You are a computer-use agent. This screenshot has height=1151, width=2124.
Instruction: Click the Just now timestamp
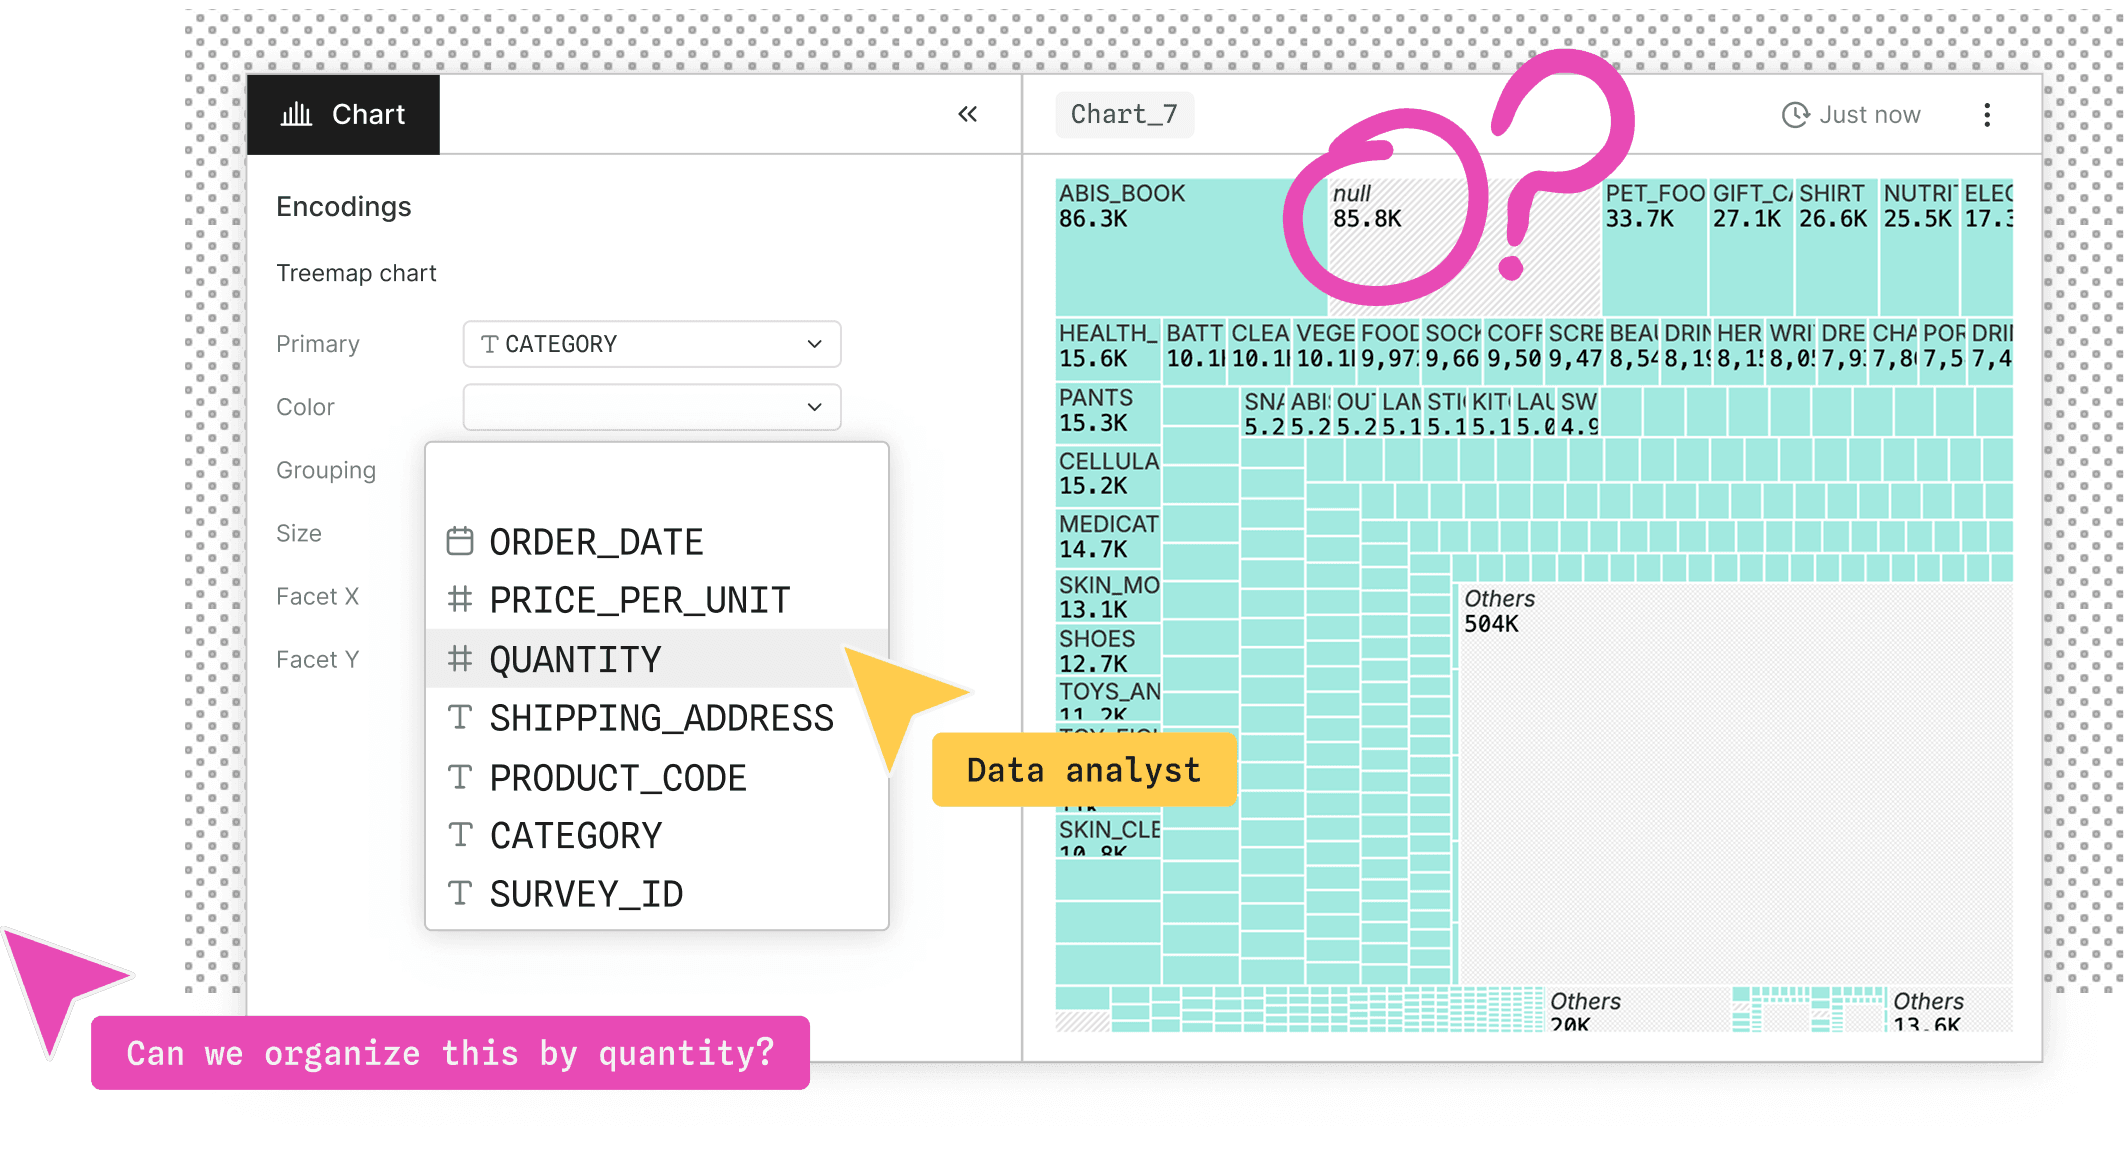(x=1869, y=115)
